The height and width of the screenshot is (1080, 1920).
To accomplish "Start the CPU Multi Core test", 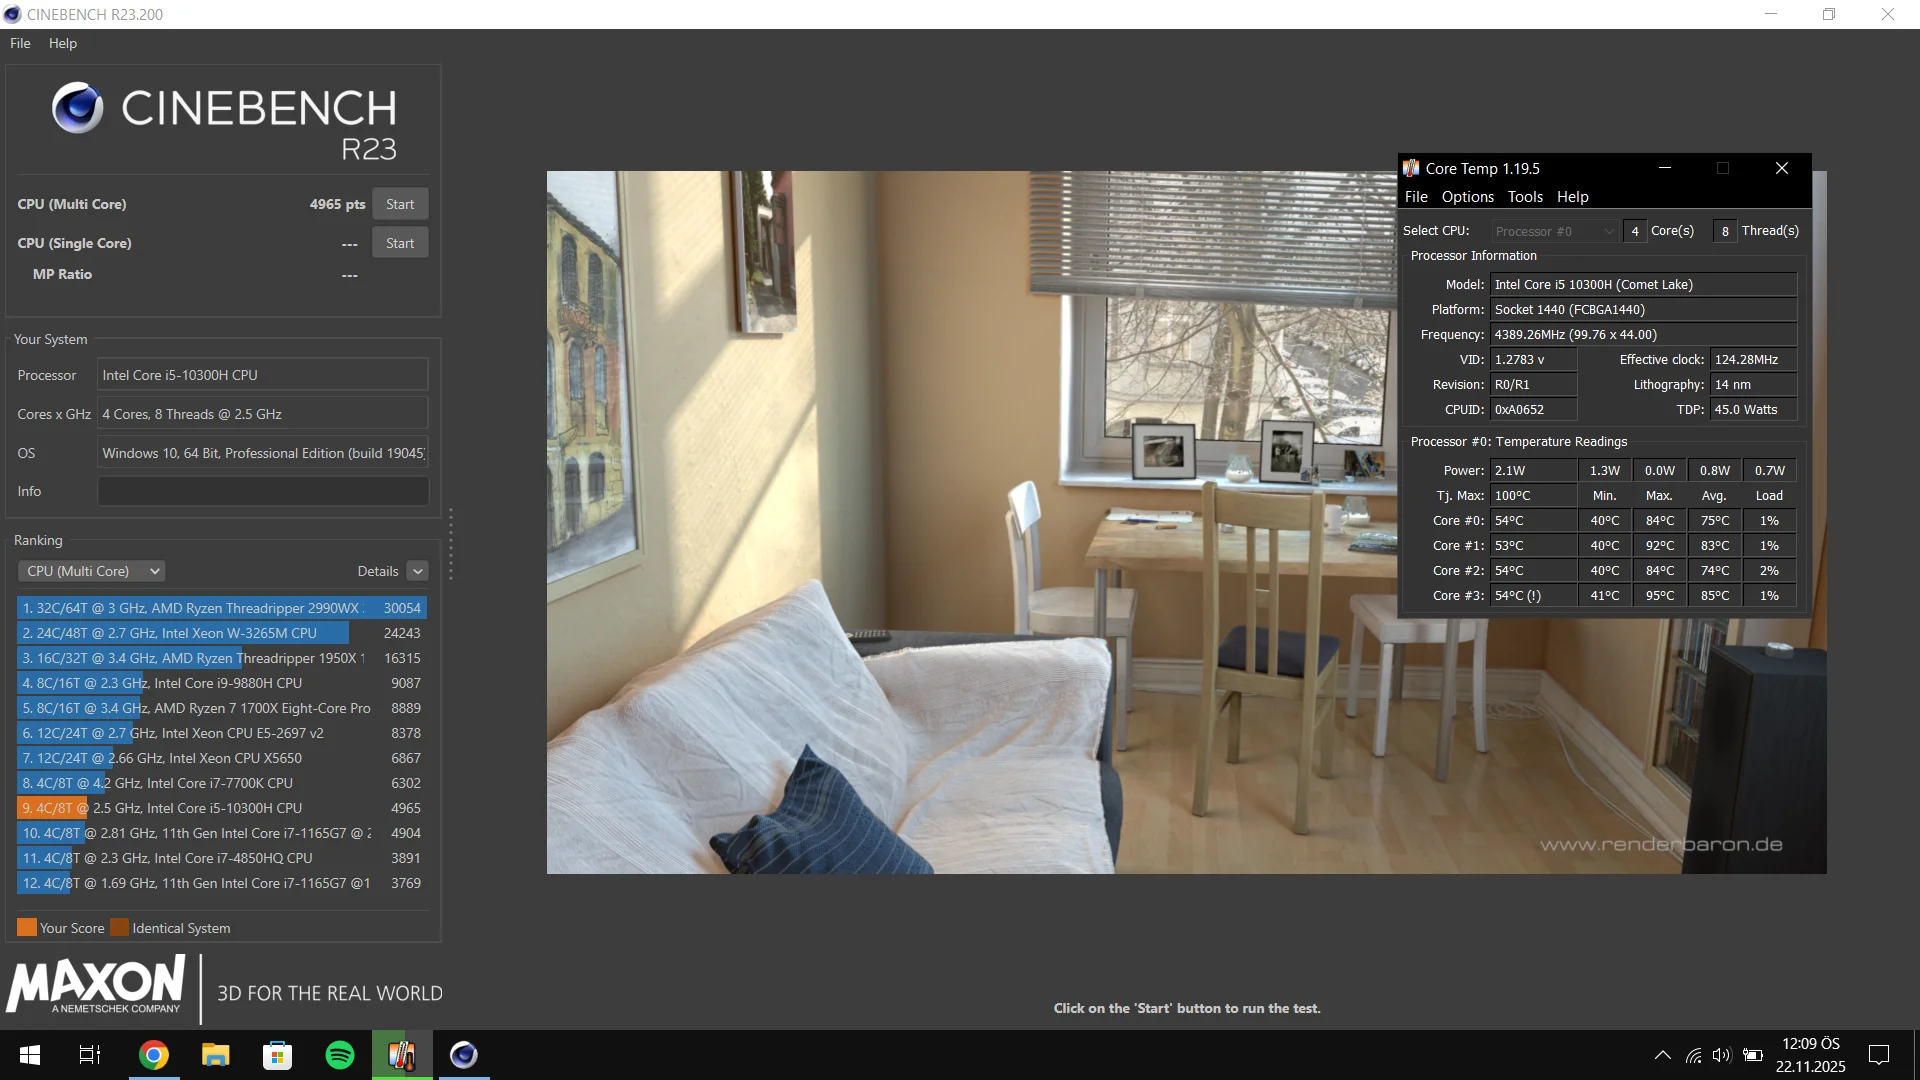I will click(x=400, y=204).
